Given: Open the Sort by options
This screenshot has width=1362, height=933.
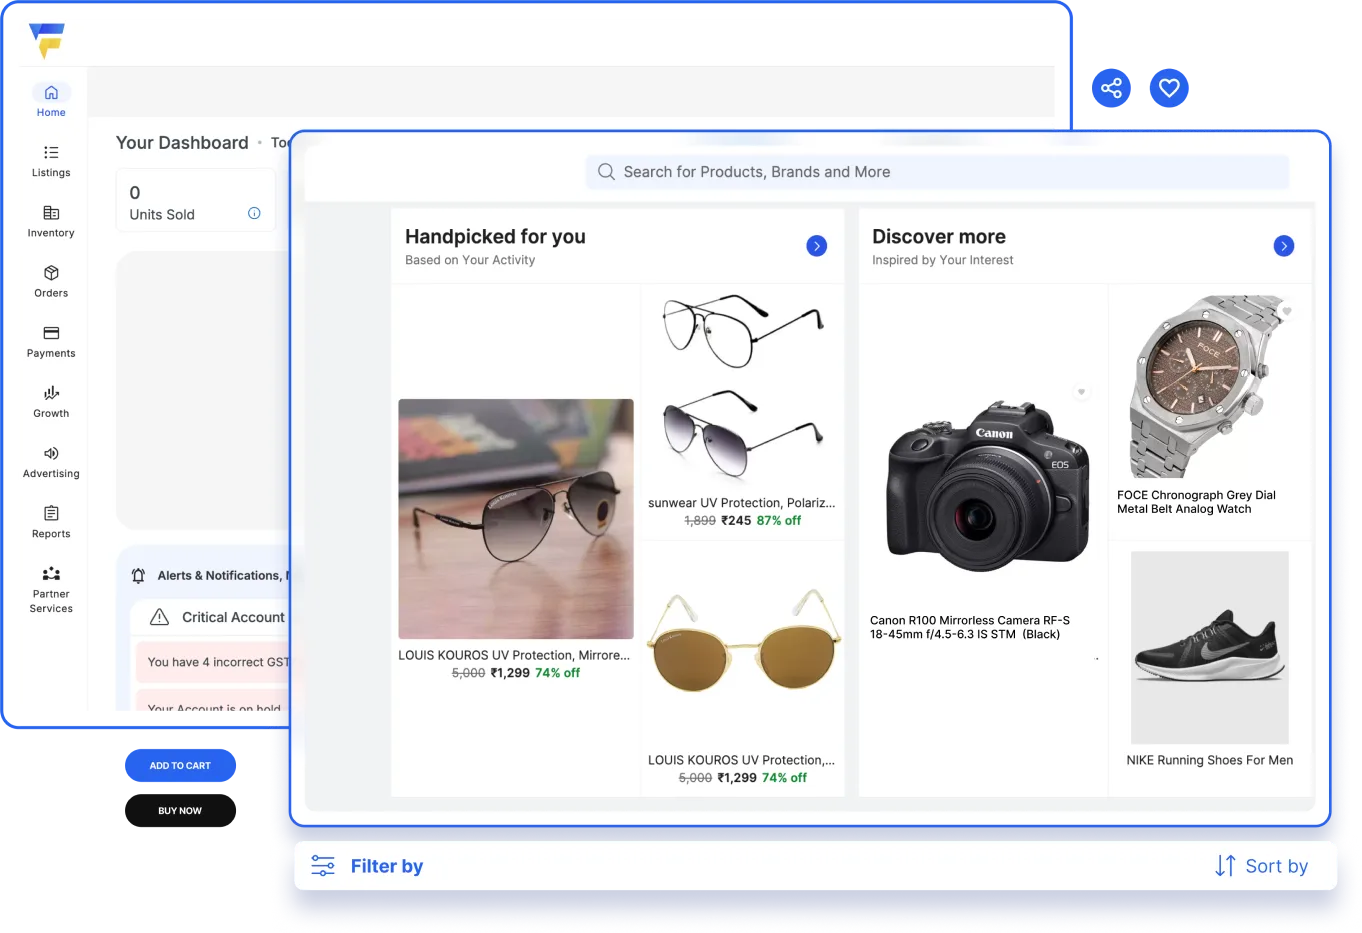Looking at the screenshot, I should pyautogui.click(x=1261, y=866).
